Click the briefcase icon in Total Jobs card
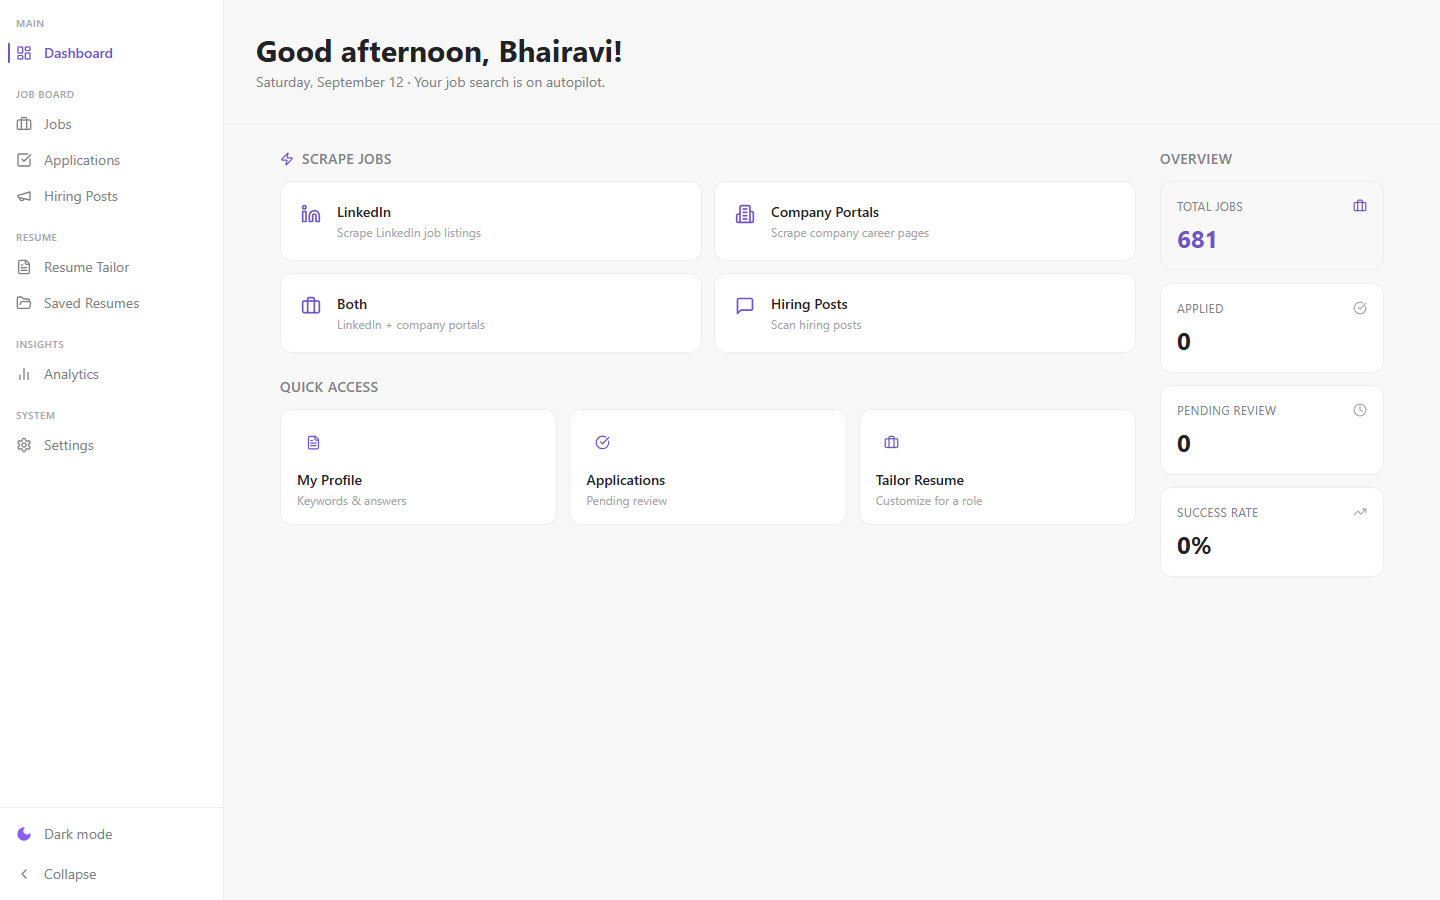Screen dimensions: 1440x900 pyautogui.click(x=1360, y=206)
